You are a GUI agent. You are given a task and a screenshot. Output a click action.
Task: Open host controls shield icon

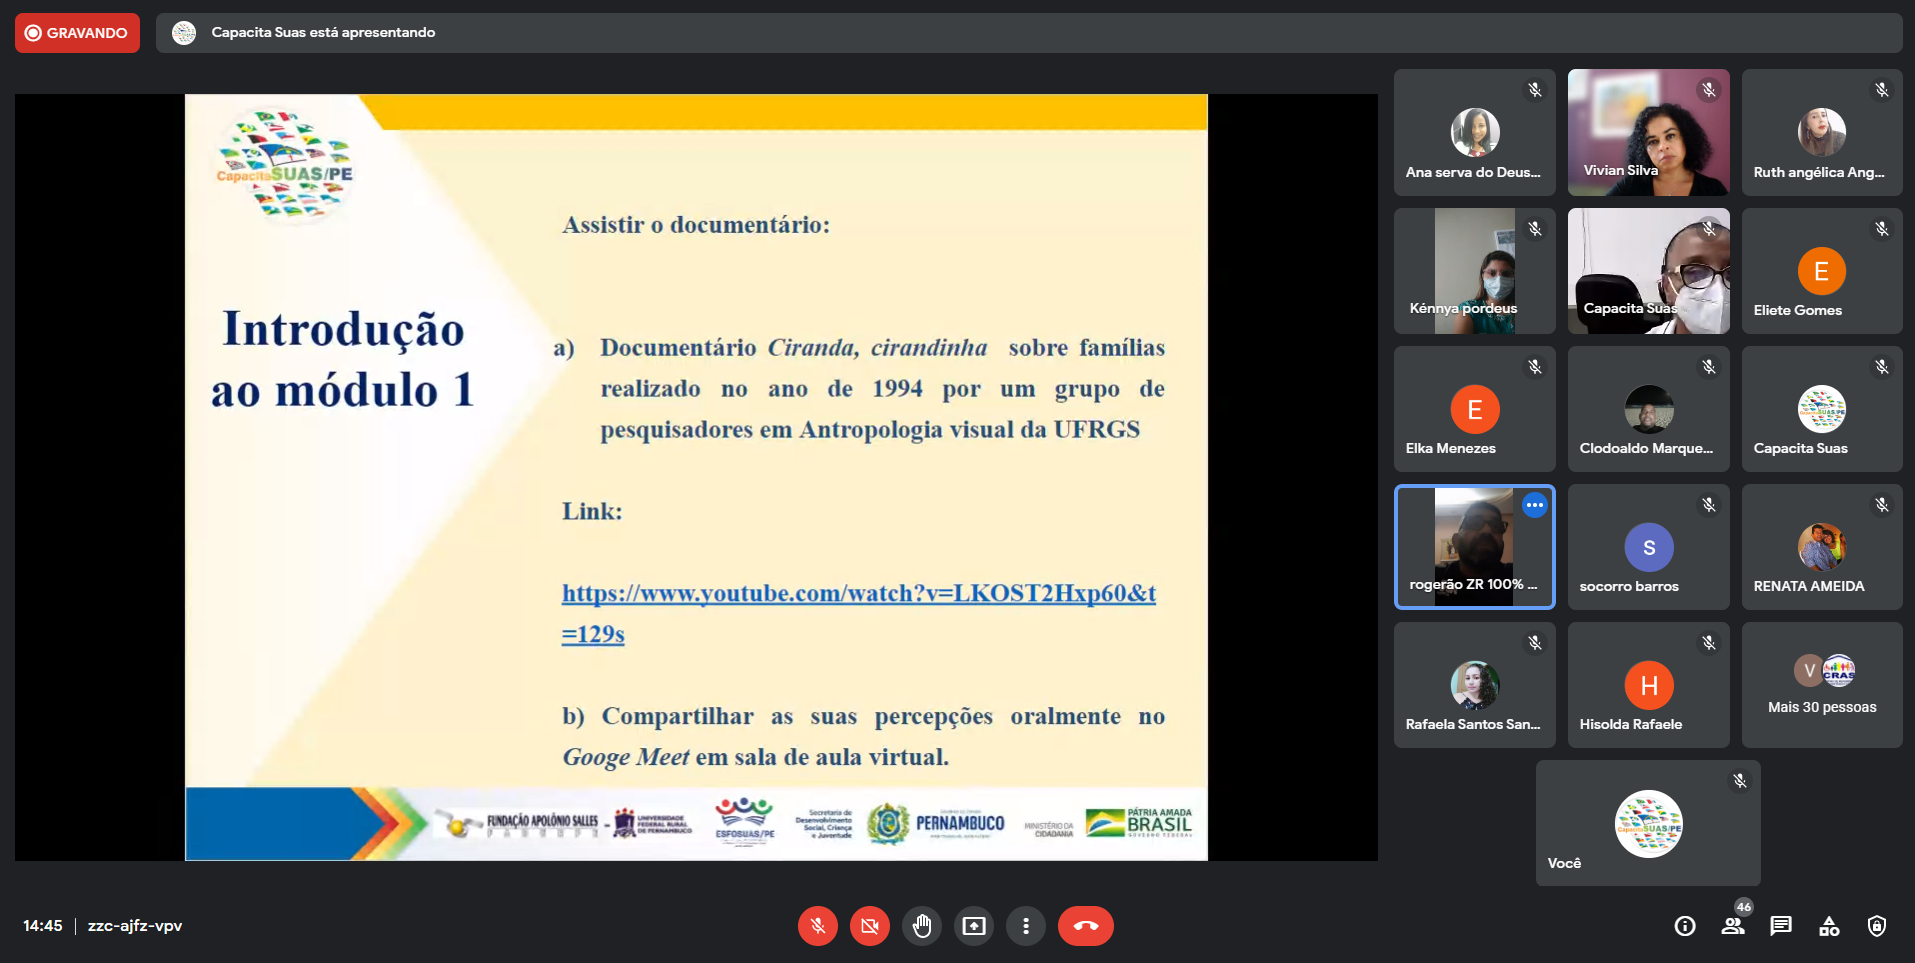click(x=1877, y=926)
